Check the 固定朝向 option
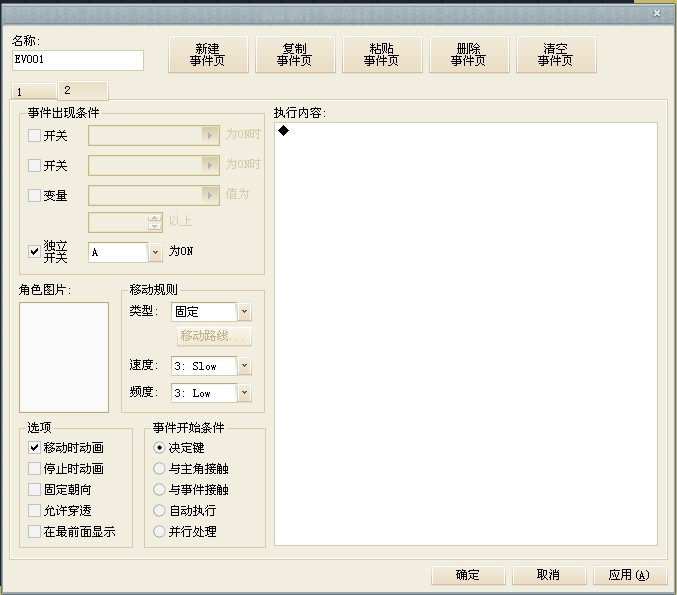The width and height of the screenshot is (677, 595). [34, 490]
